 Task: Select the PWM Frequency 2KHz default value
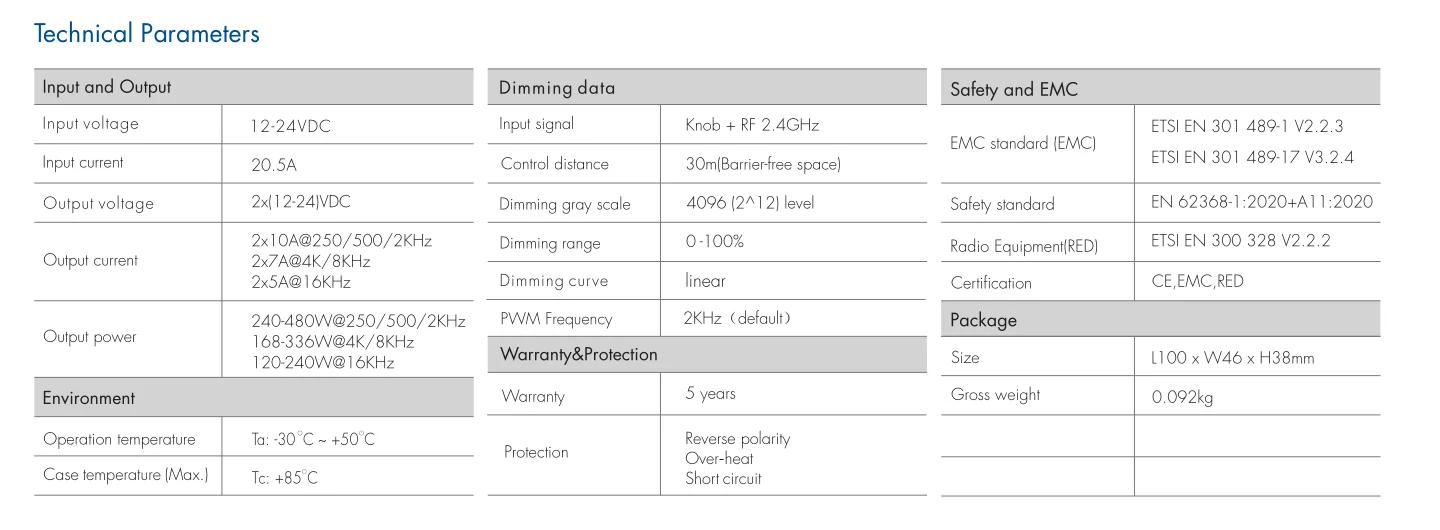pyautogui.click(x=738, y=319)
